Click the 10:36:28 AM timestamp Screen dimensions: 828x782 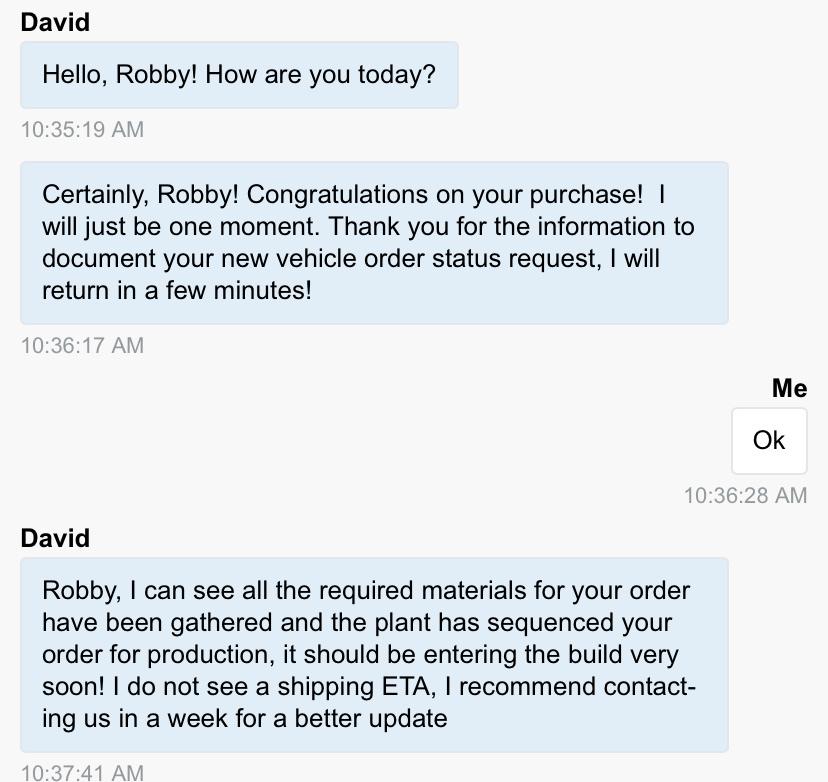[745, 496]
